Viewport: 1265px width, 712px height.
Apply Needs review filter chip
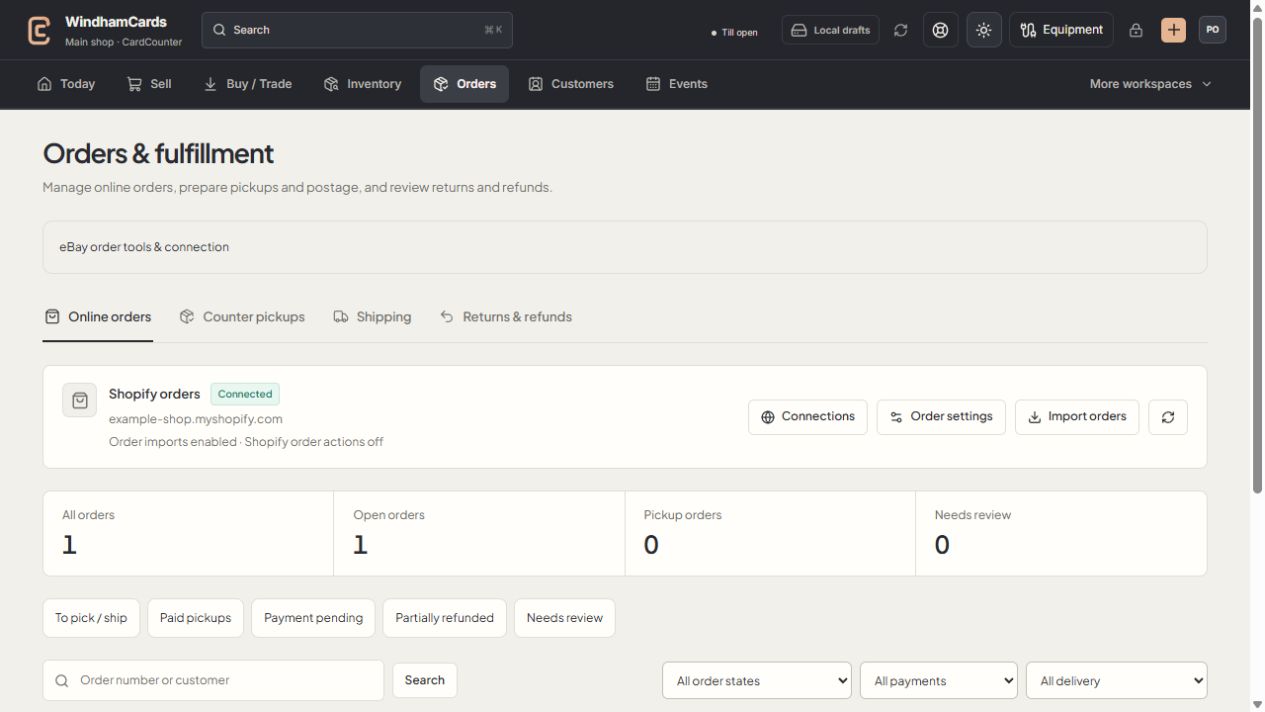564,618
